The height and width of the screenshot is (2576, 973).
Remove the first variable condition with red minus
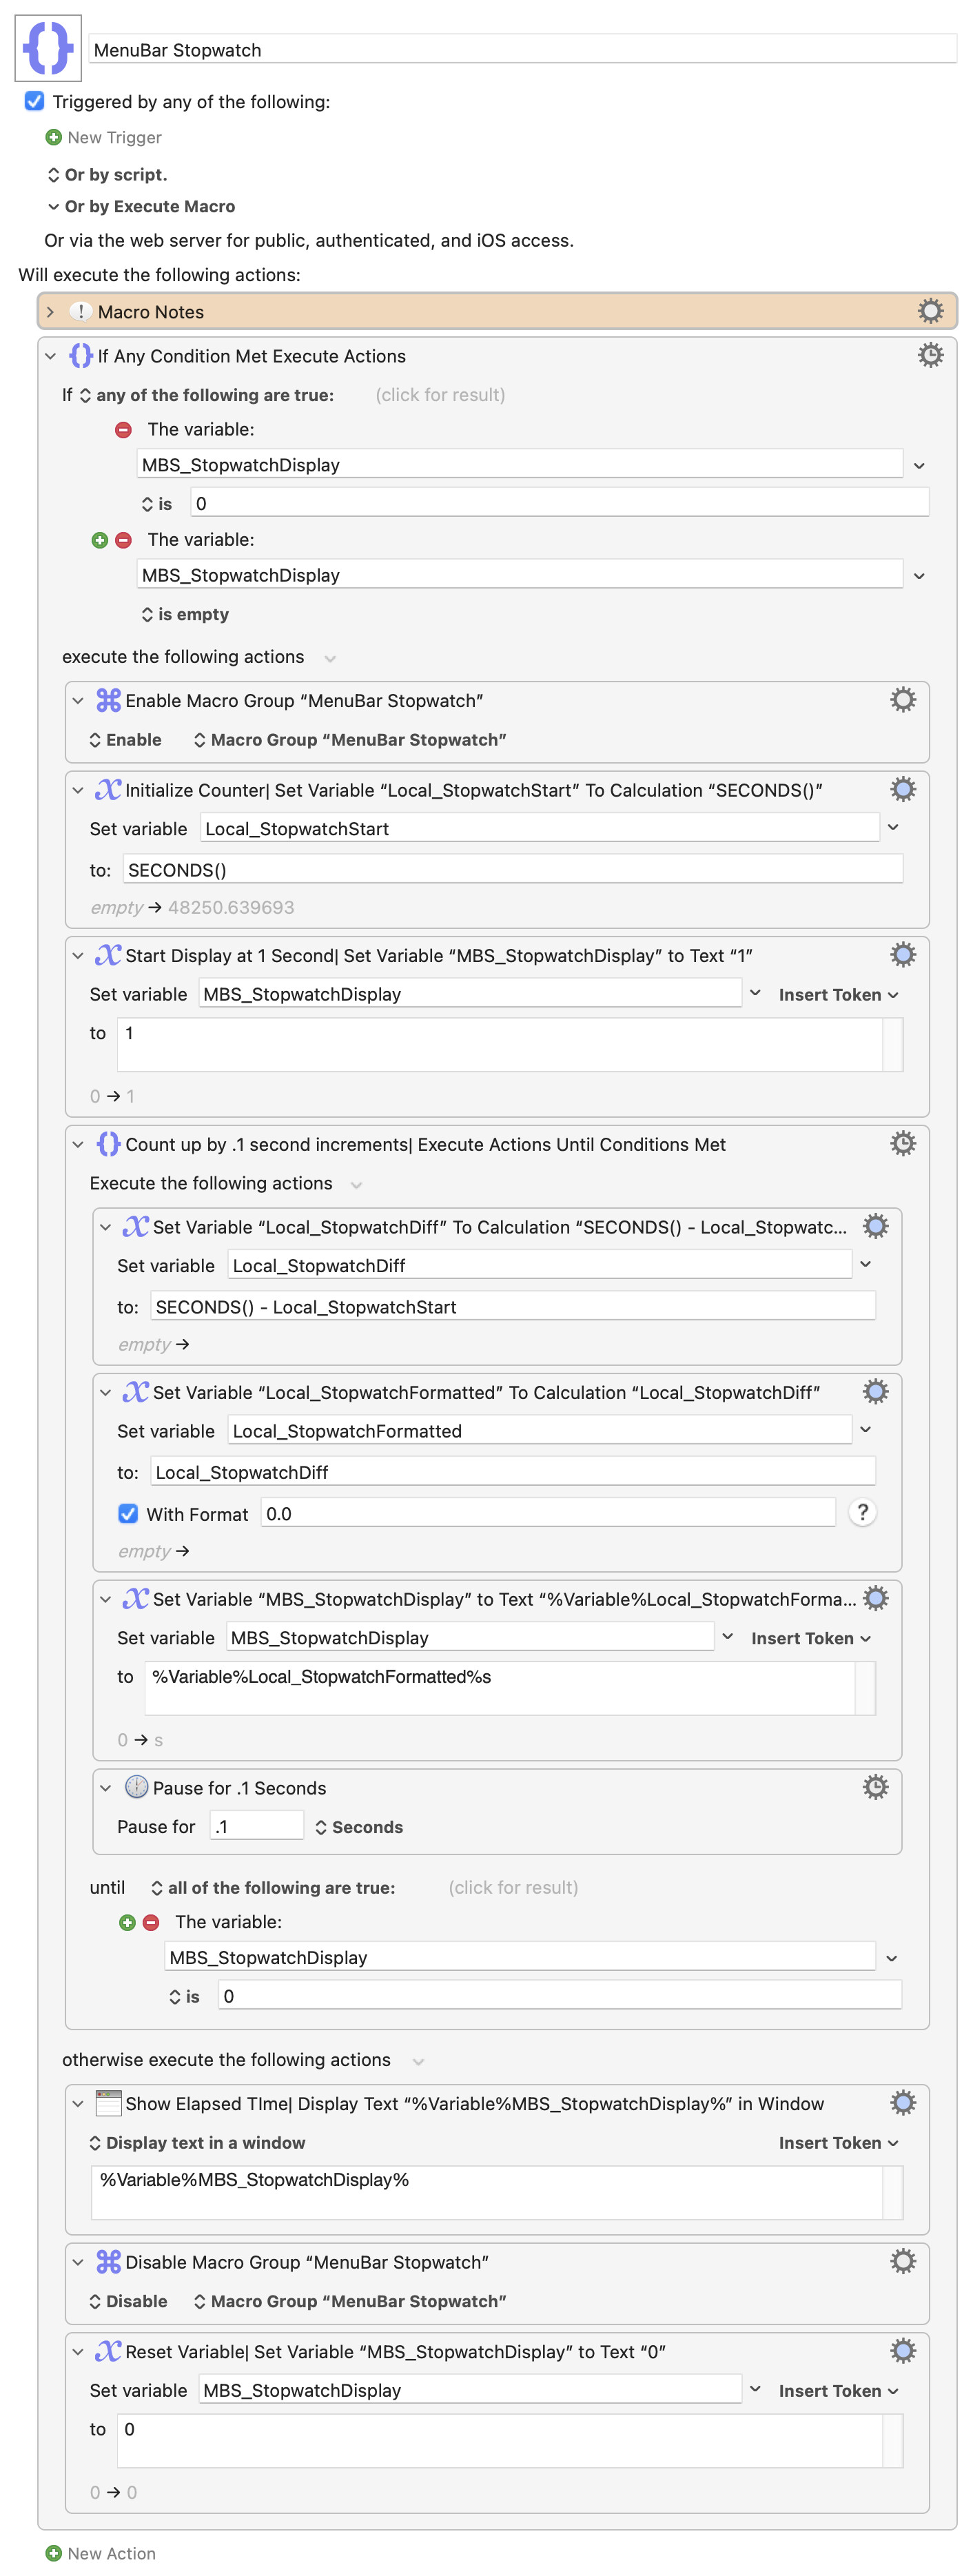point(124,430)
